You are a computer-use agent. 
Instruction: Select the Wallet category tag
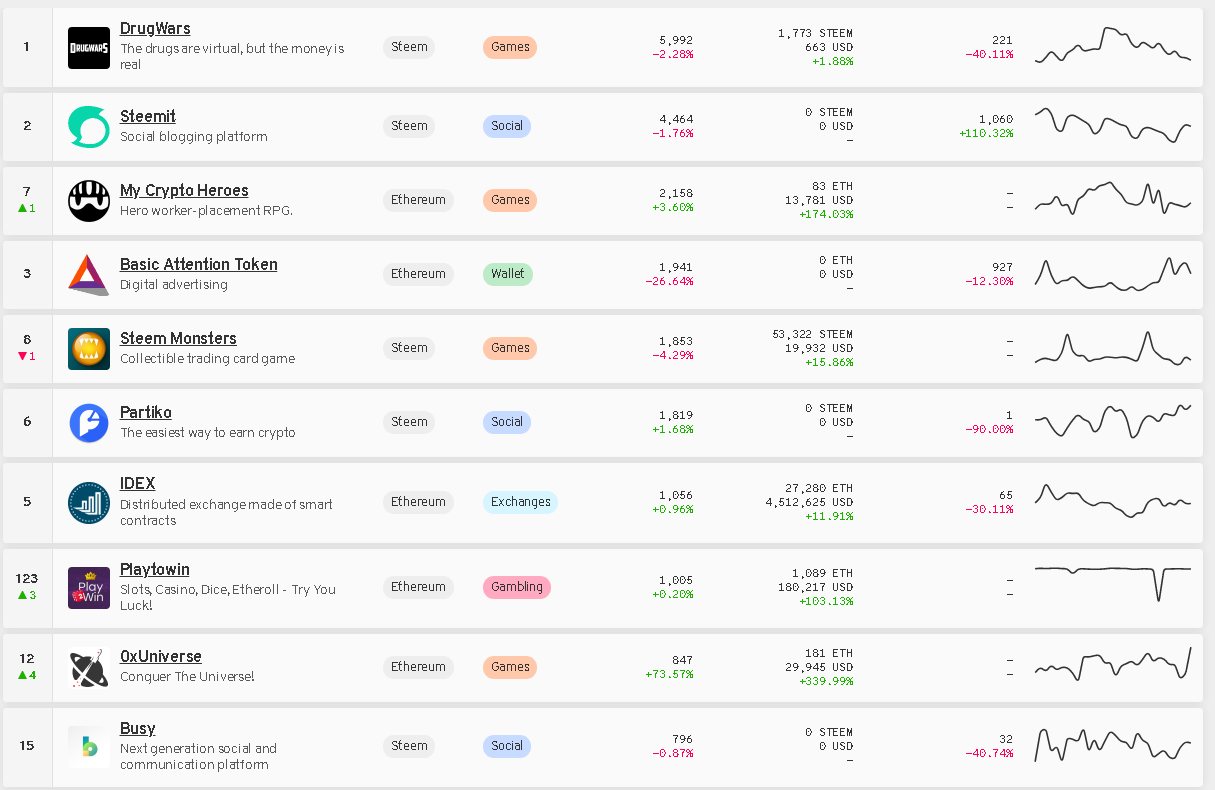click(x=508, y=274)
